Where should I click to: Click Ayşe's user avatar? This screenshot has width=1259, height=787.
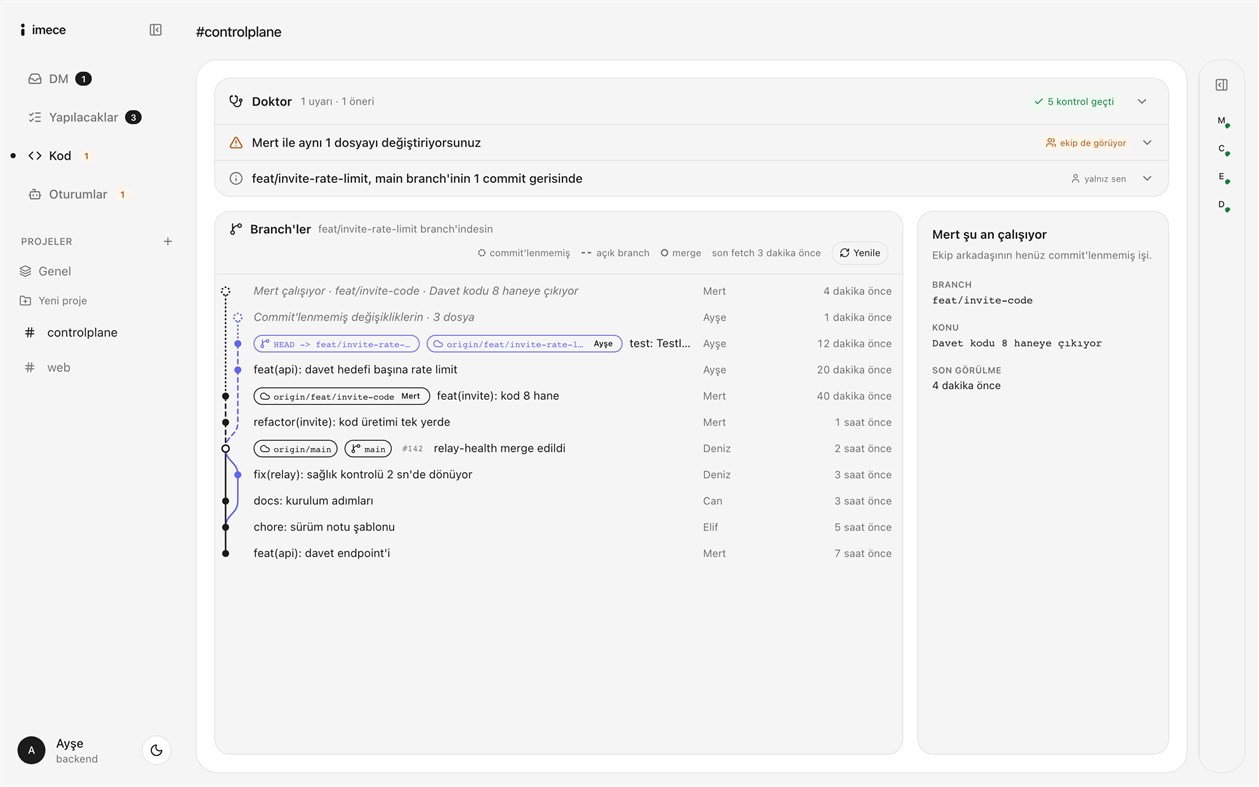[31, 750]
